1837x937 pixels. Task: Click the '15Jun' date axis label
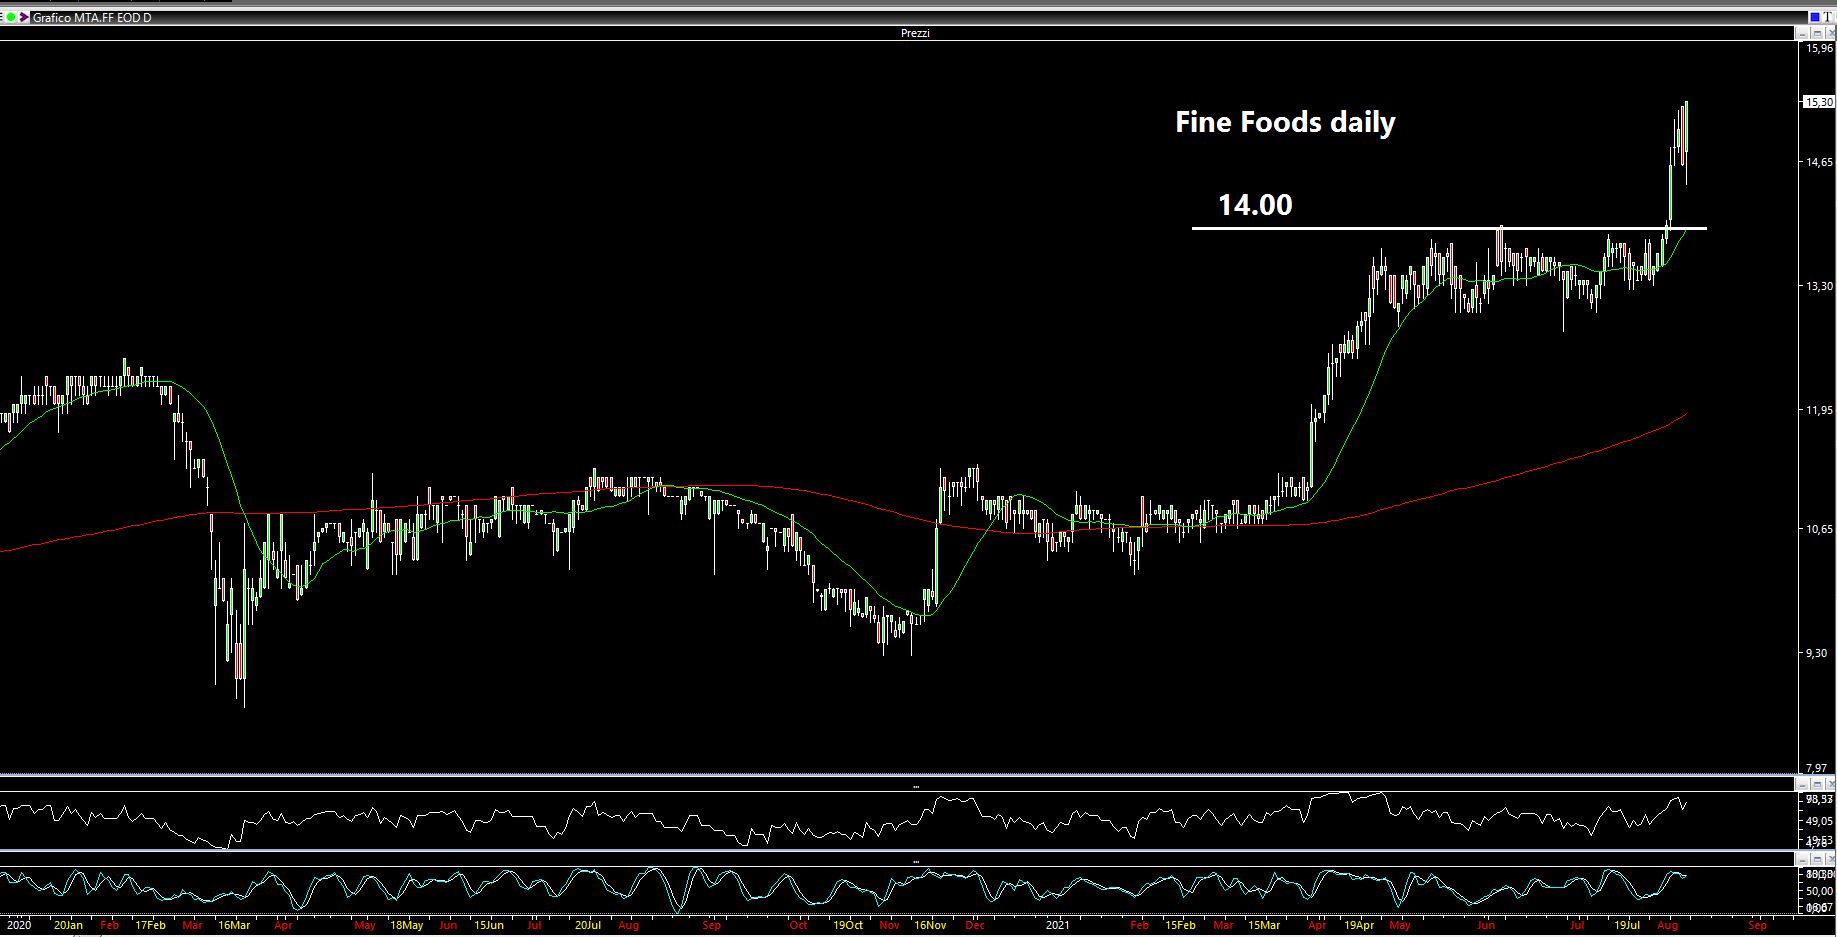tap(488, 925)
